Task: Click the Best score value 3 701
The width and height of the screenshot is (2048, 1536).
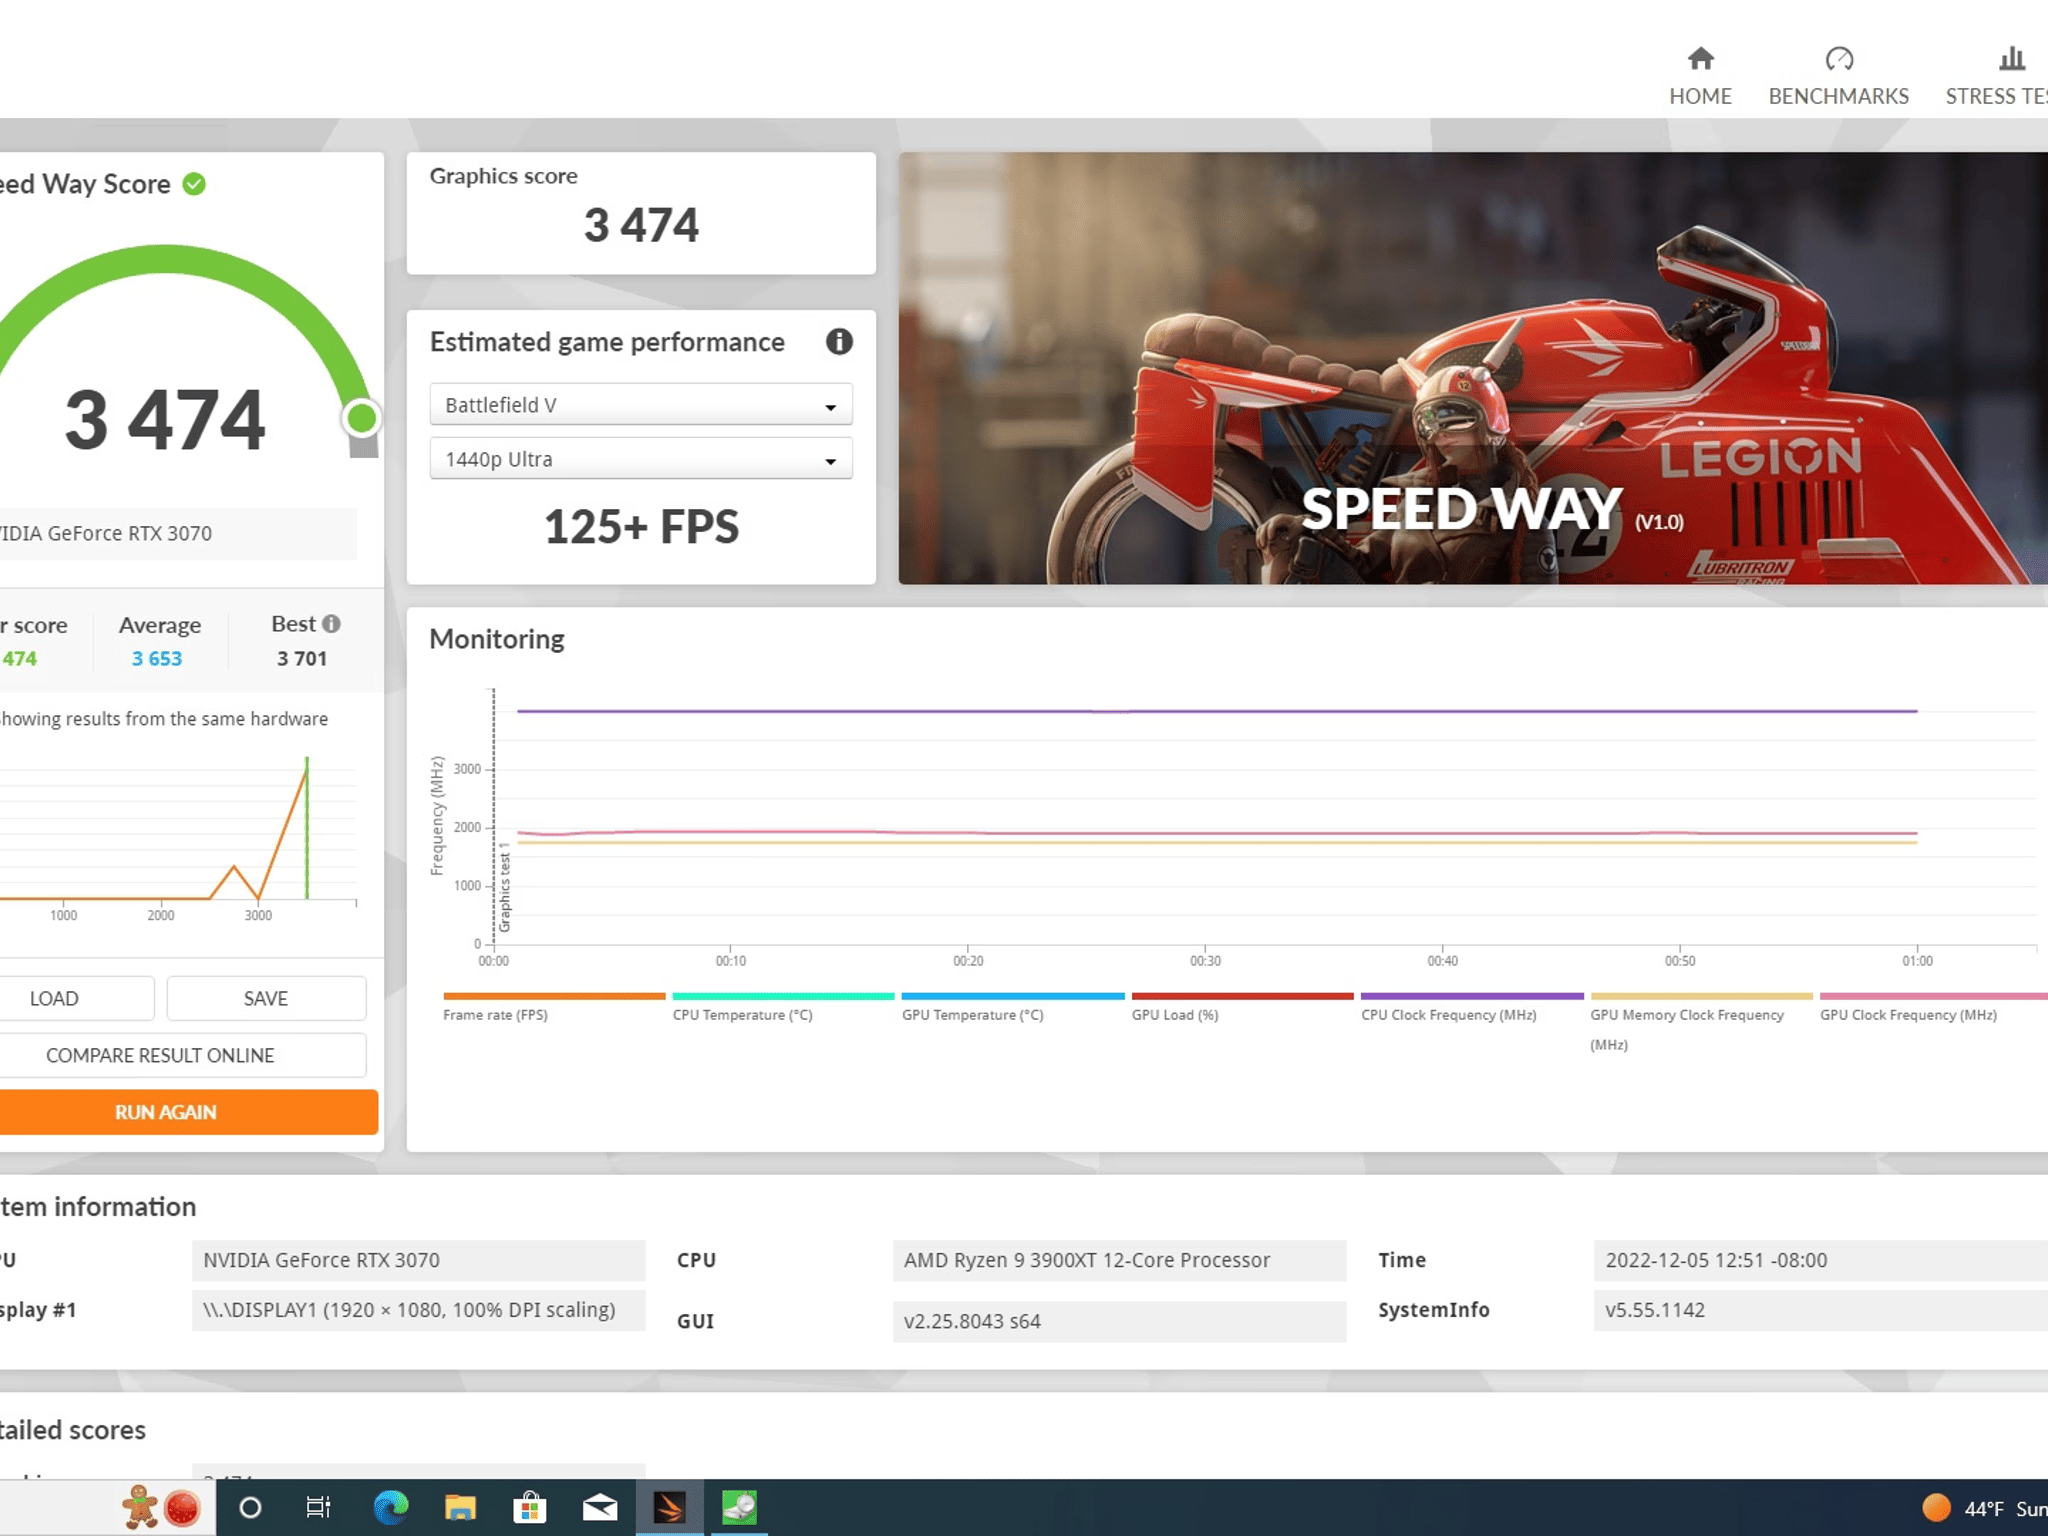Action: click(302, 659)
